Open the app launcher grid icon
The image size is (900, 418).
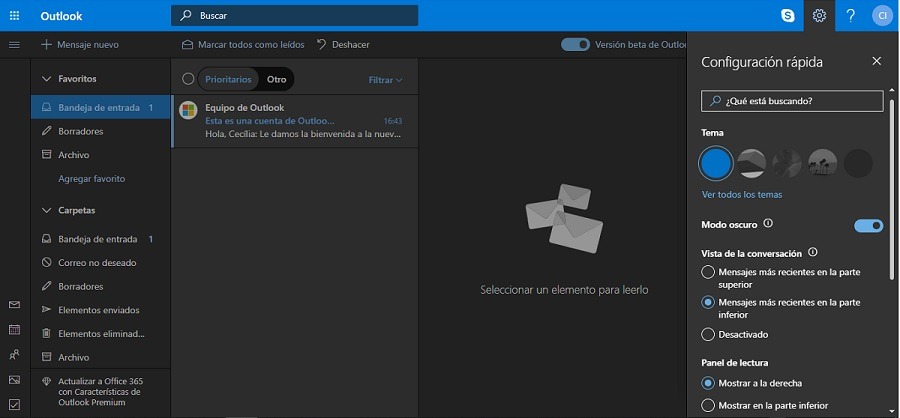[x=15, y=16]
